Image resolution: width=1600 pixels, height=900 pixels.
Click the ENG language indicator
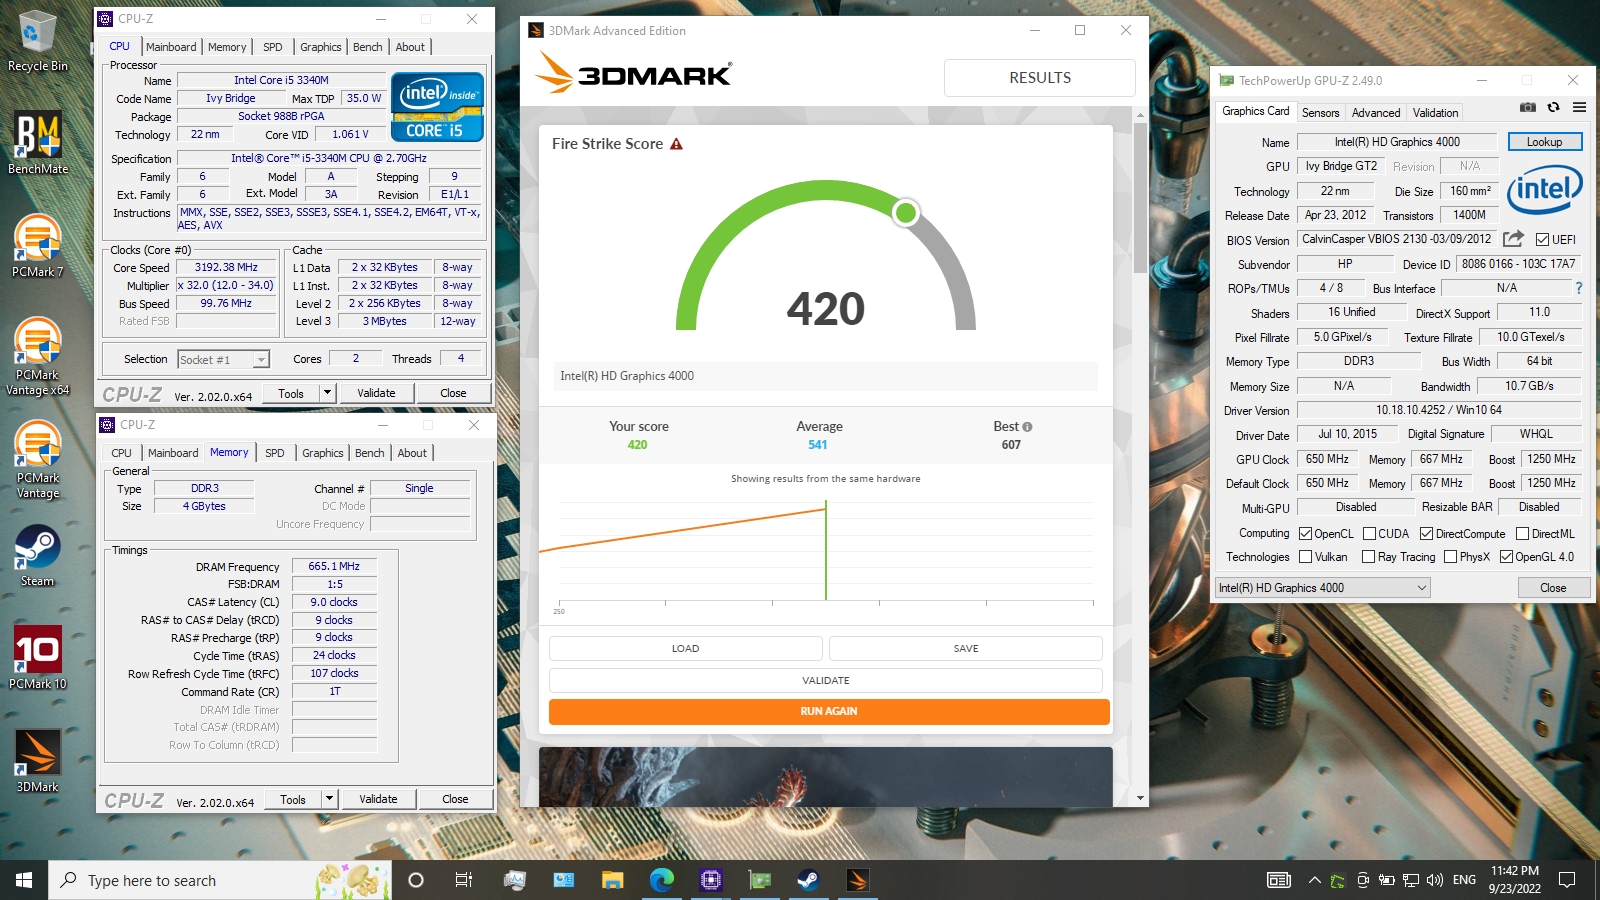tap(1464, 880)
